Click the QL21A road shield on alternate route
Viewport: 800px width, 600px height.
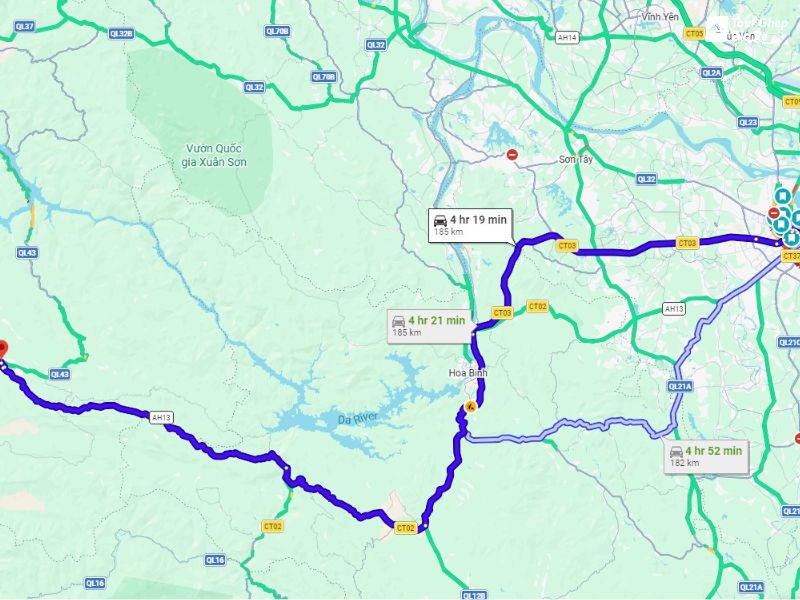pos(680,387)
